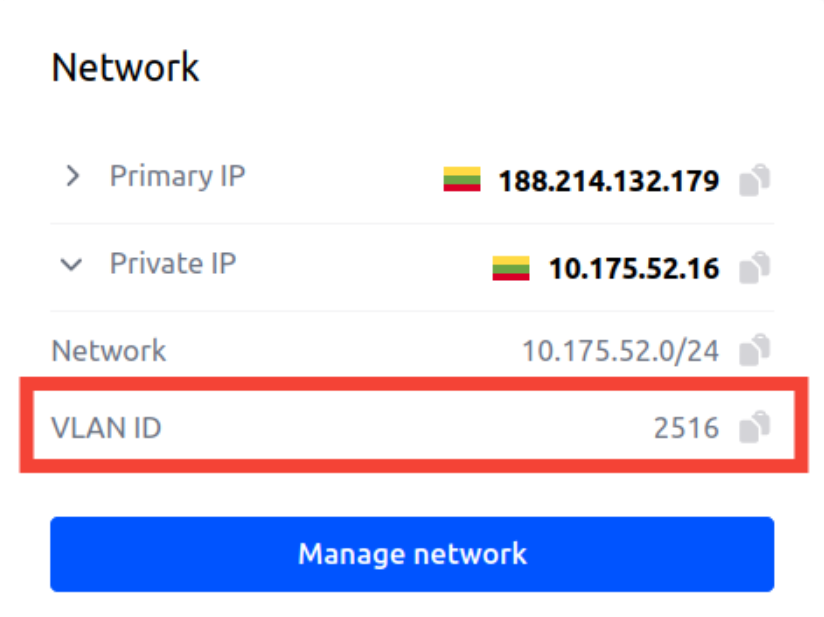Click the VLAN ID value 2516
This screenshot has height=617, width=824.
[686, 428]
